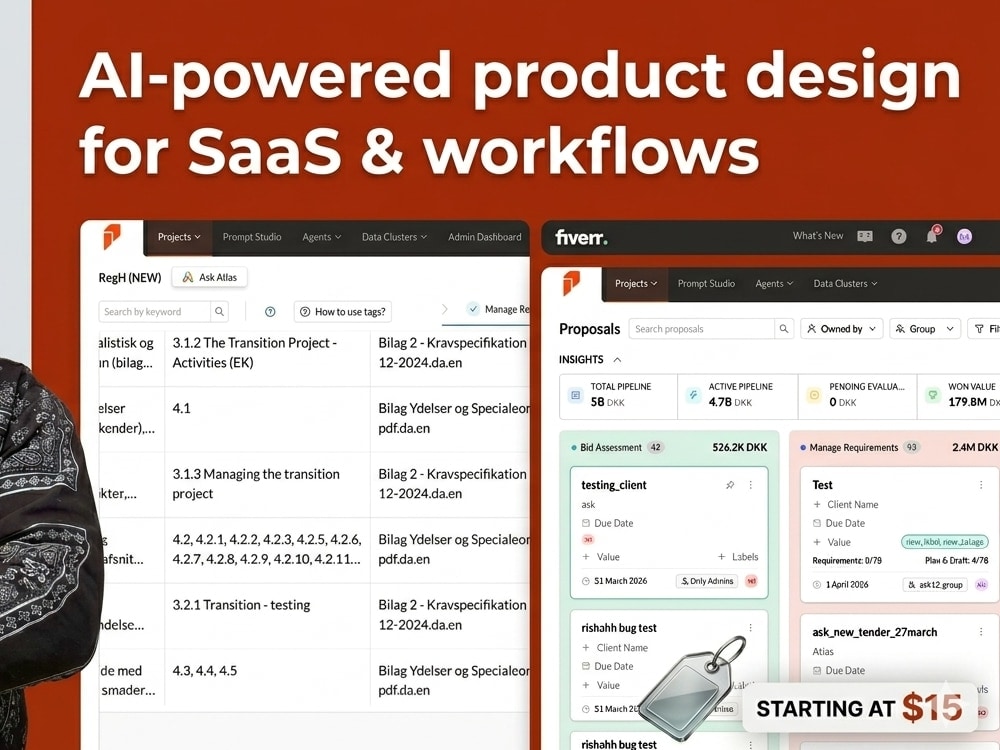Click the cell reading '4.1'
Image resolution: width=1000 pixels, height=750 pixels.
(267, 418)
